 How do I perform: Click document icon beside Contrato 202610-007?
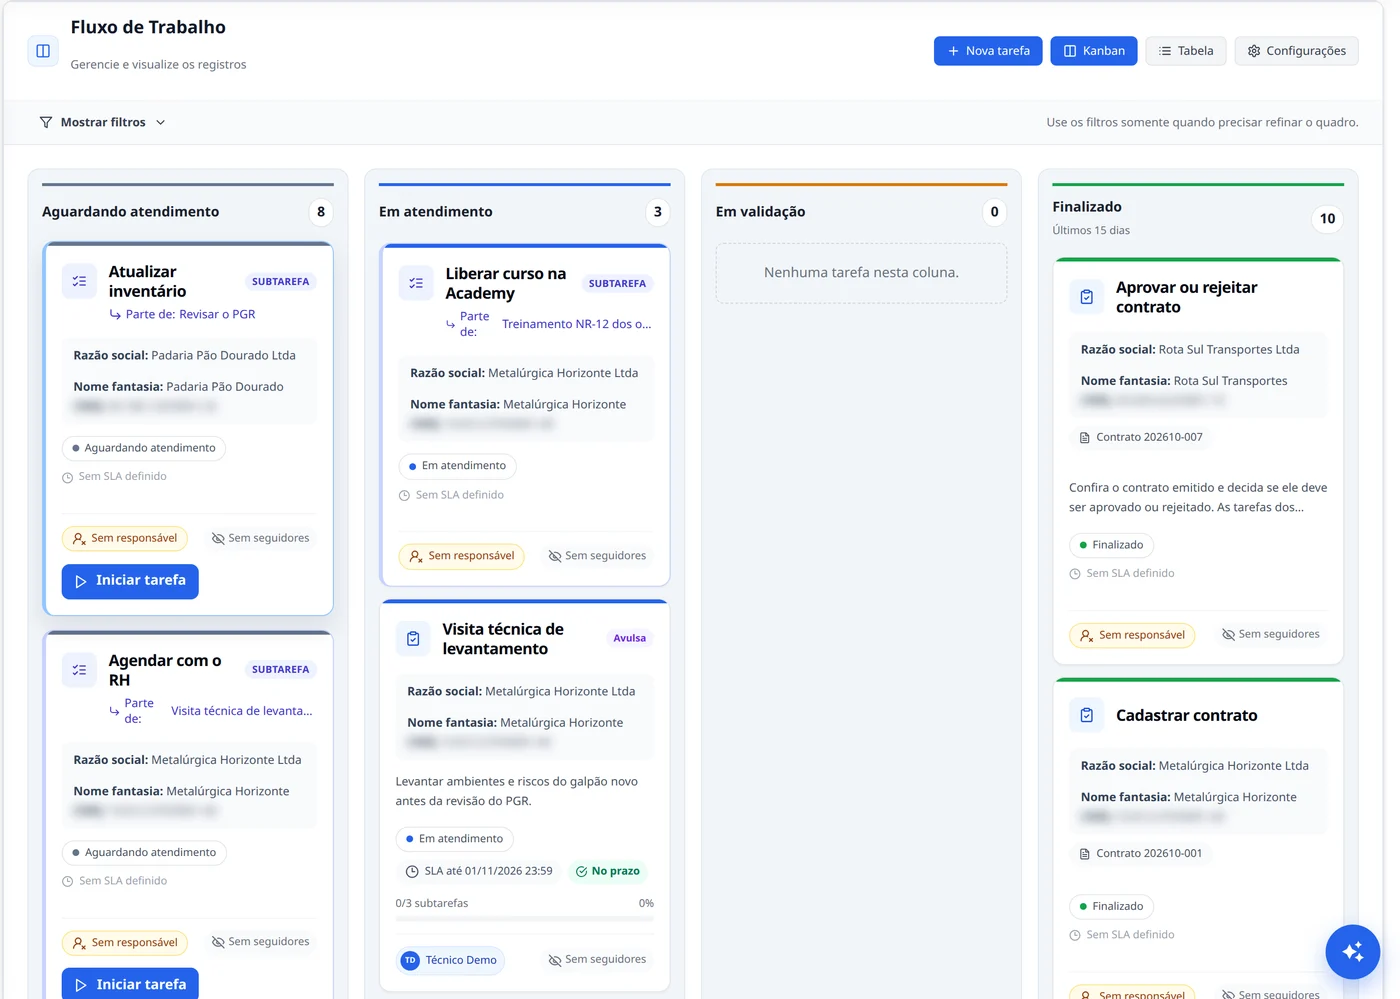tap(1085, 438)
